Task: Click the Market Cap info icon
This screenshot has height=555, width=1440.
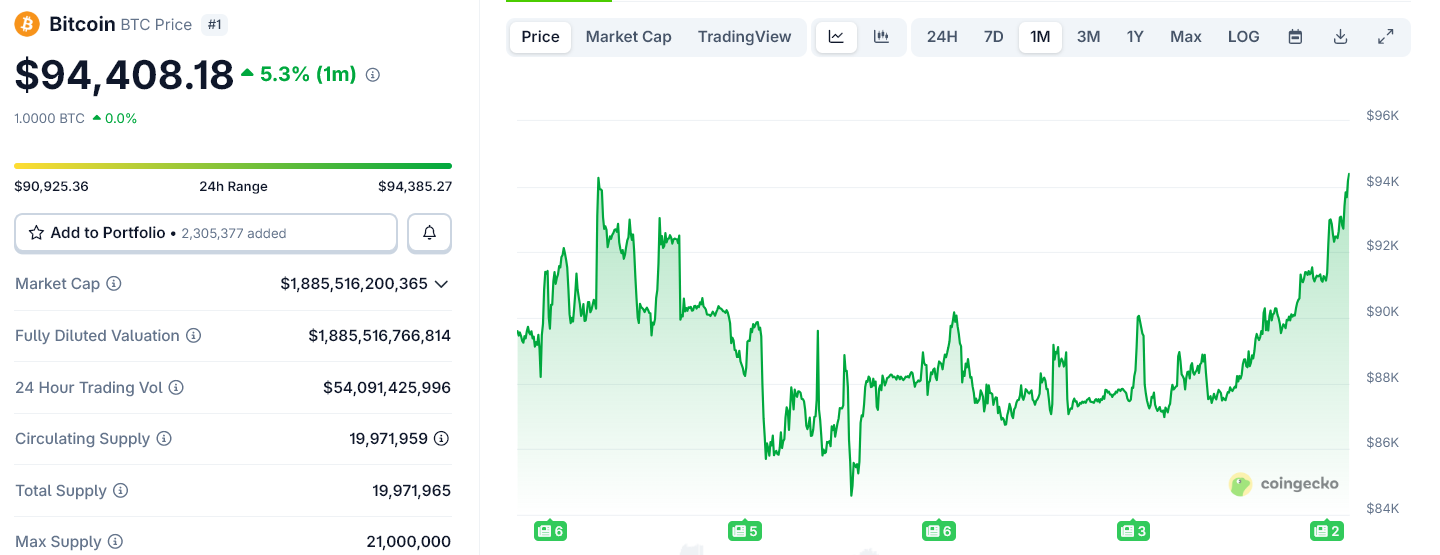Action: coord(114,284)
